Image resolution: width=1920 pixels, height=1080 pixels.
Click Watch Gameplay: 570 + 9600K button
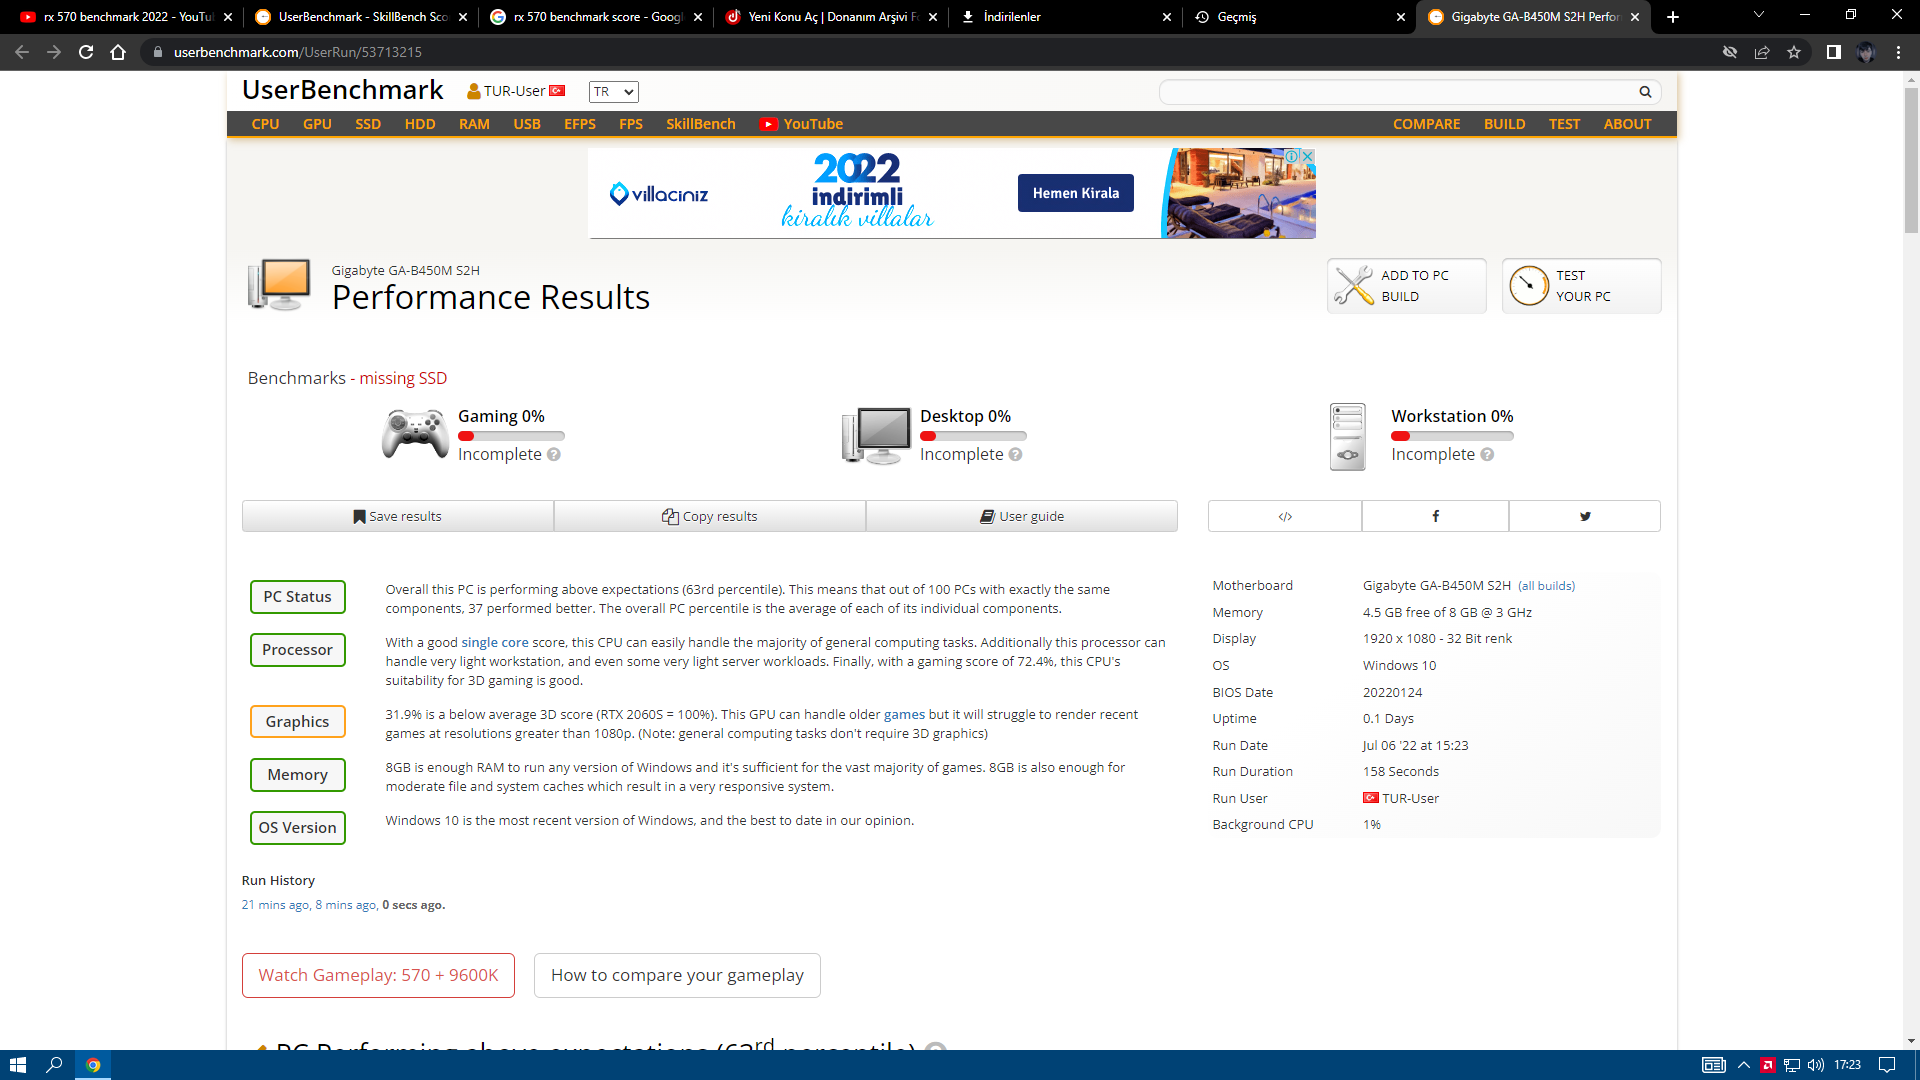point(378,975)
